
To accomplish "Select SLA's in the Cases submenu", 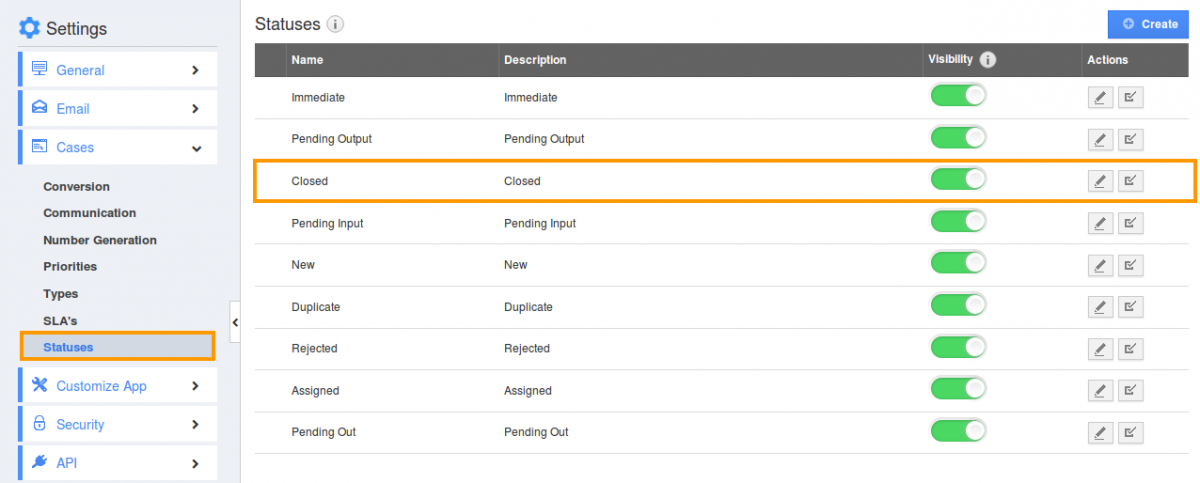I will coord(60,321).
